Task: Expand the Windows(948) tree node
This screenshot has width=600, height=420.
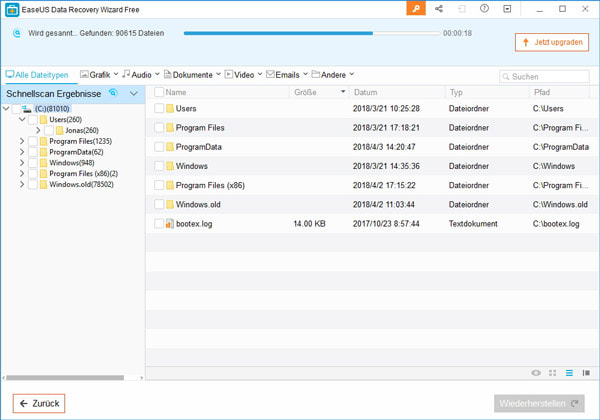Action: [x=22, y=163]
